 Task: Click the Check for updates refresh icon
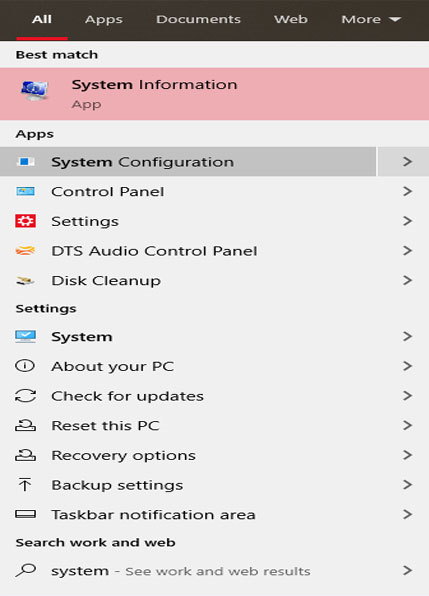pos(25,396)
